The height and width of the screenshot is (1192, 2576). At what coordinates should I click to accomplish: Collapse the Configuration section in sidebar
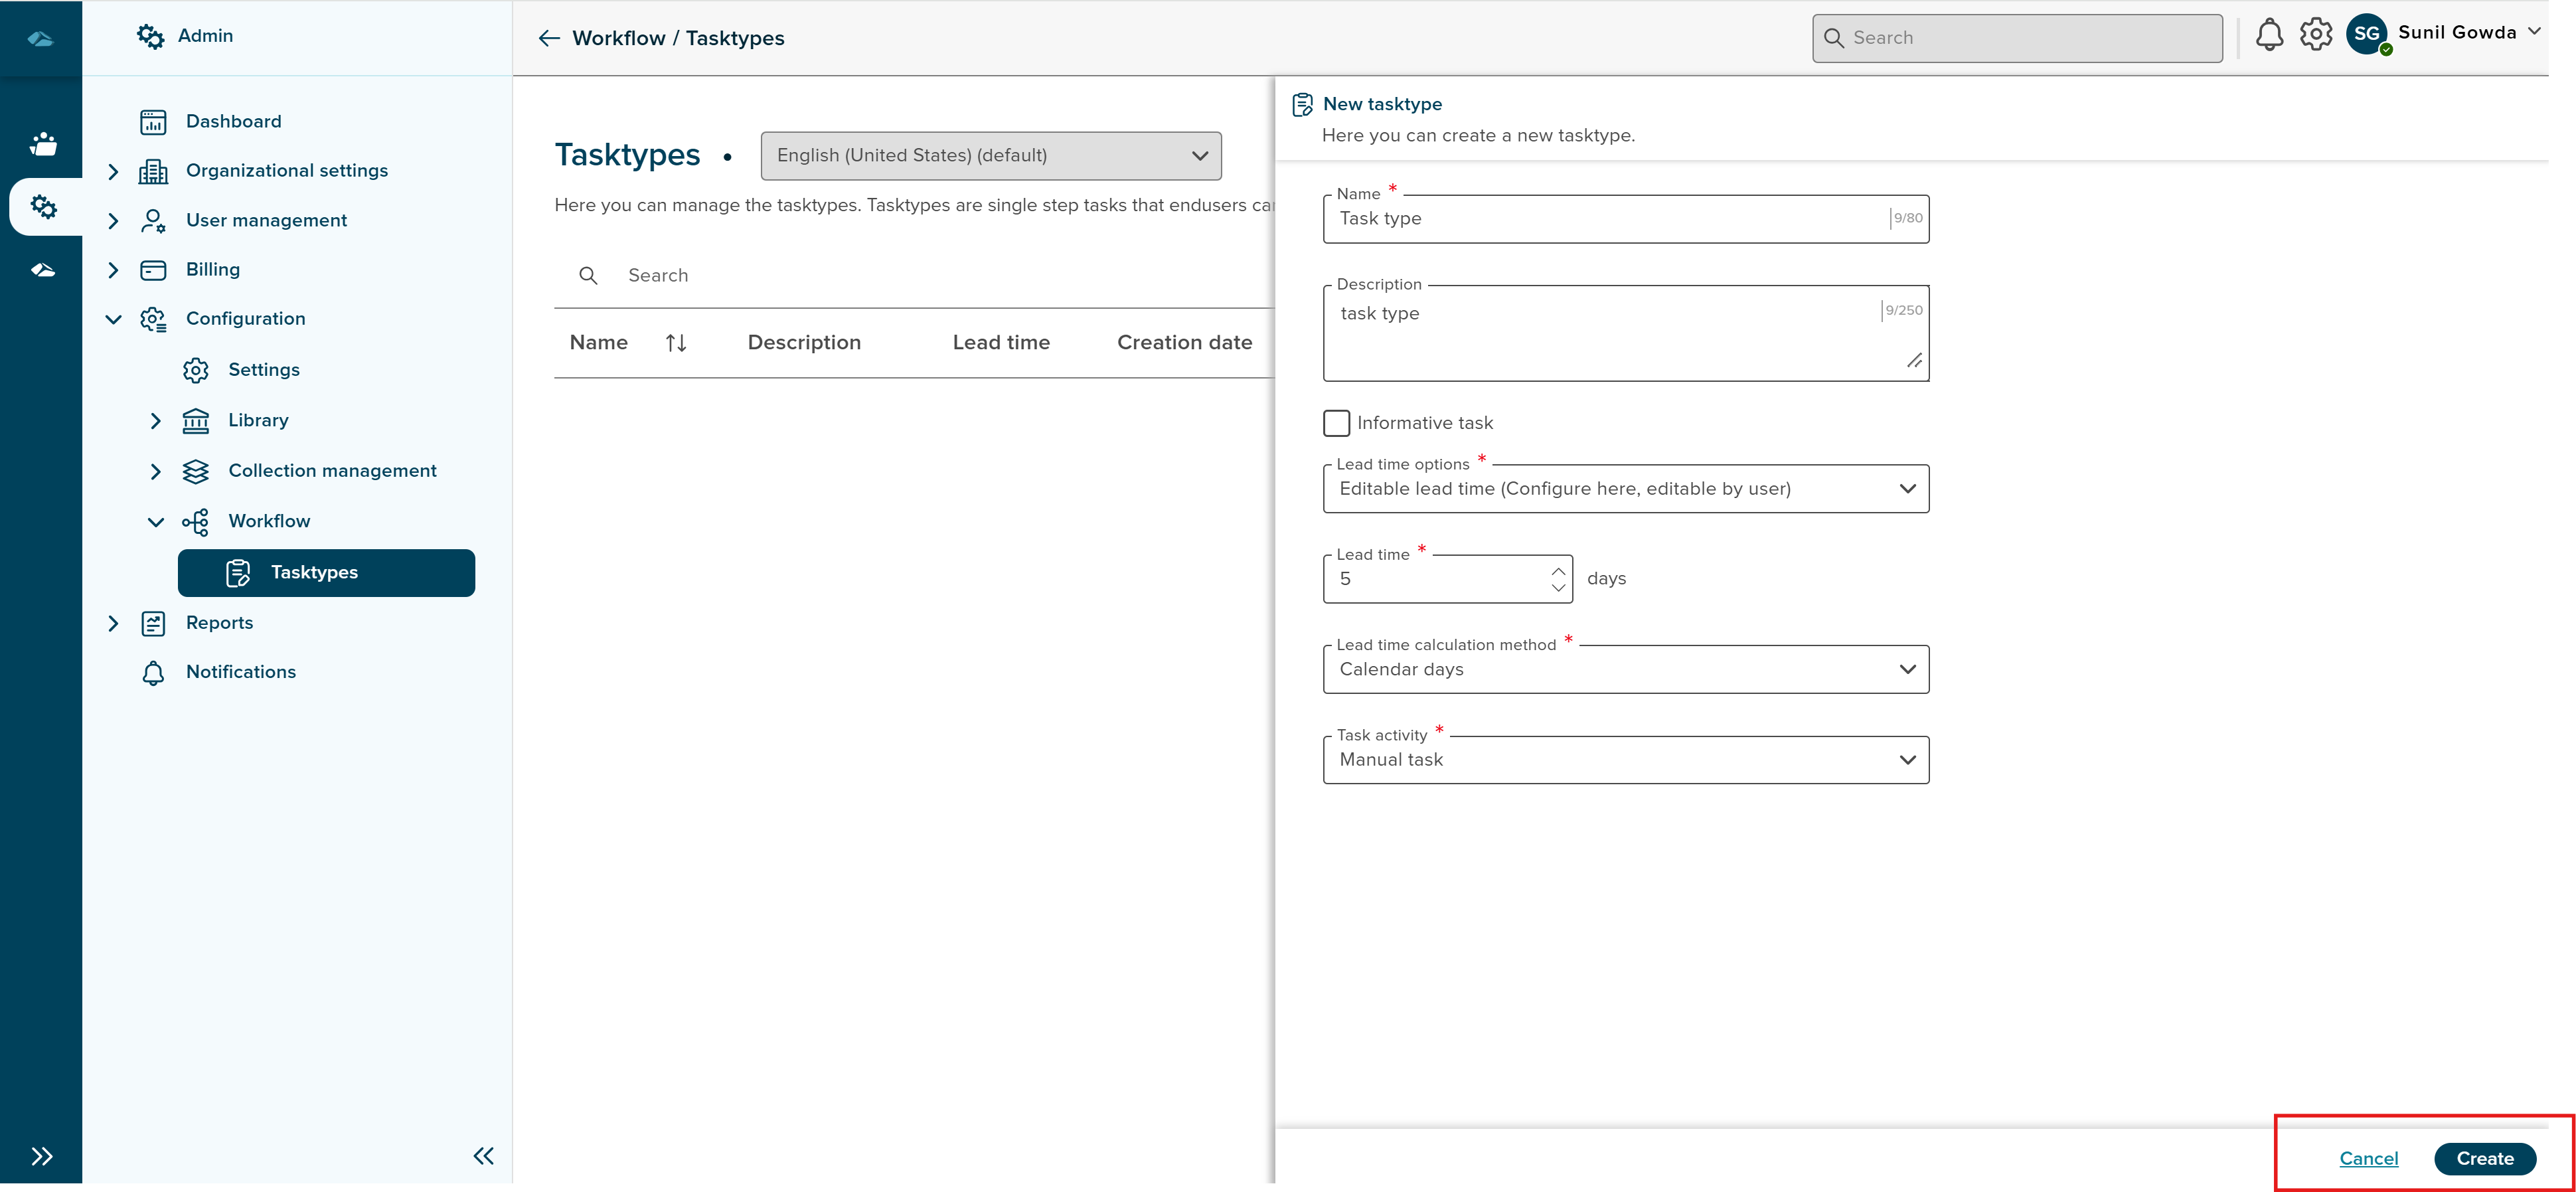point(112,318)
